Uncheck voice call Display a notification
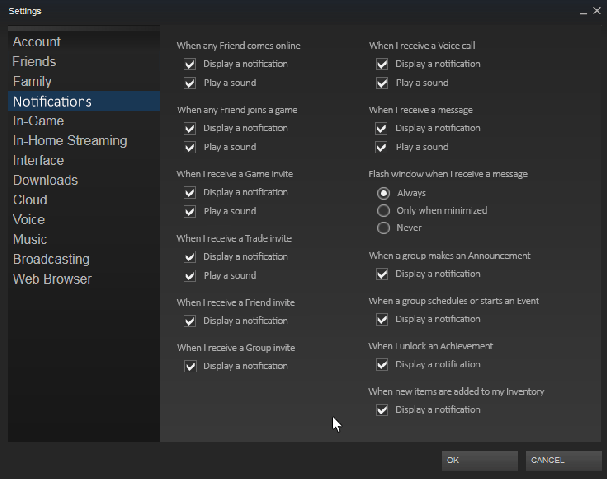 pyautogui.click(x=382, y=64)
